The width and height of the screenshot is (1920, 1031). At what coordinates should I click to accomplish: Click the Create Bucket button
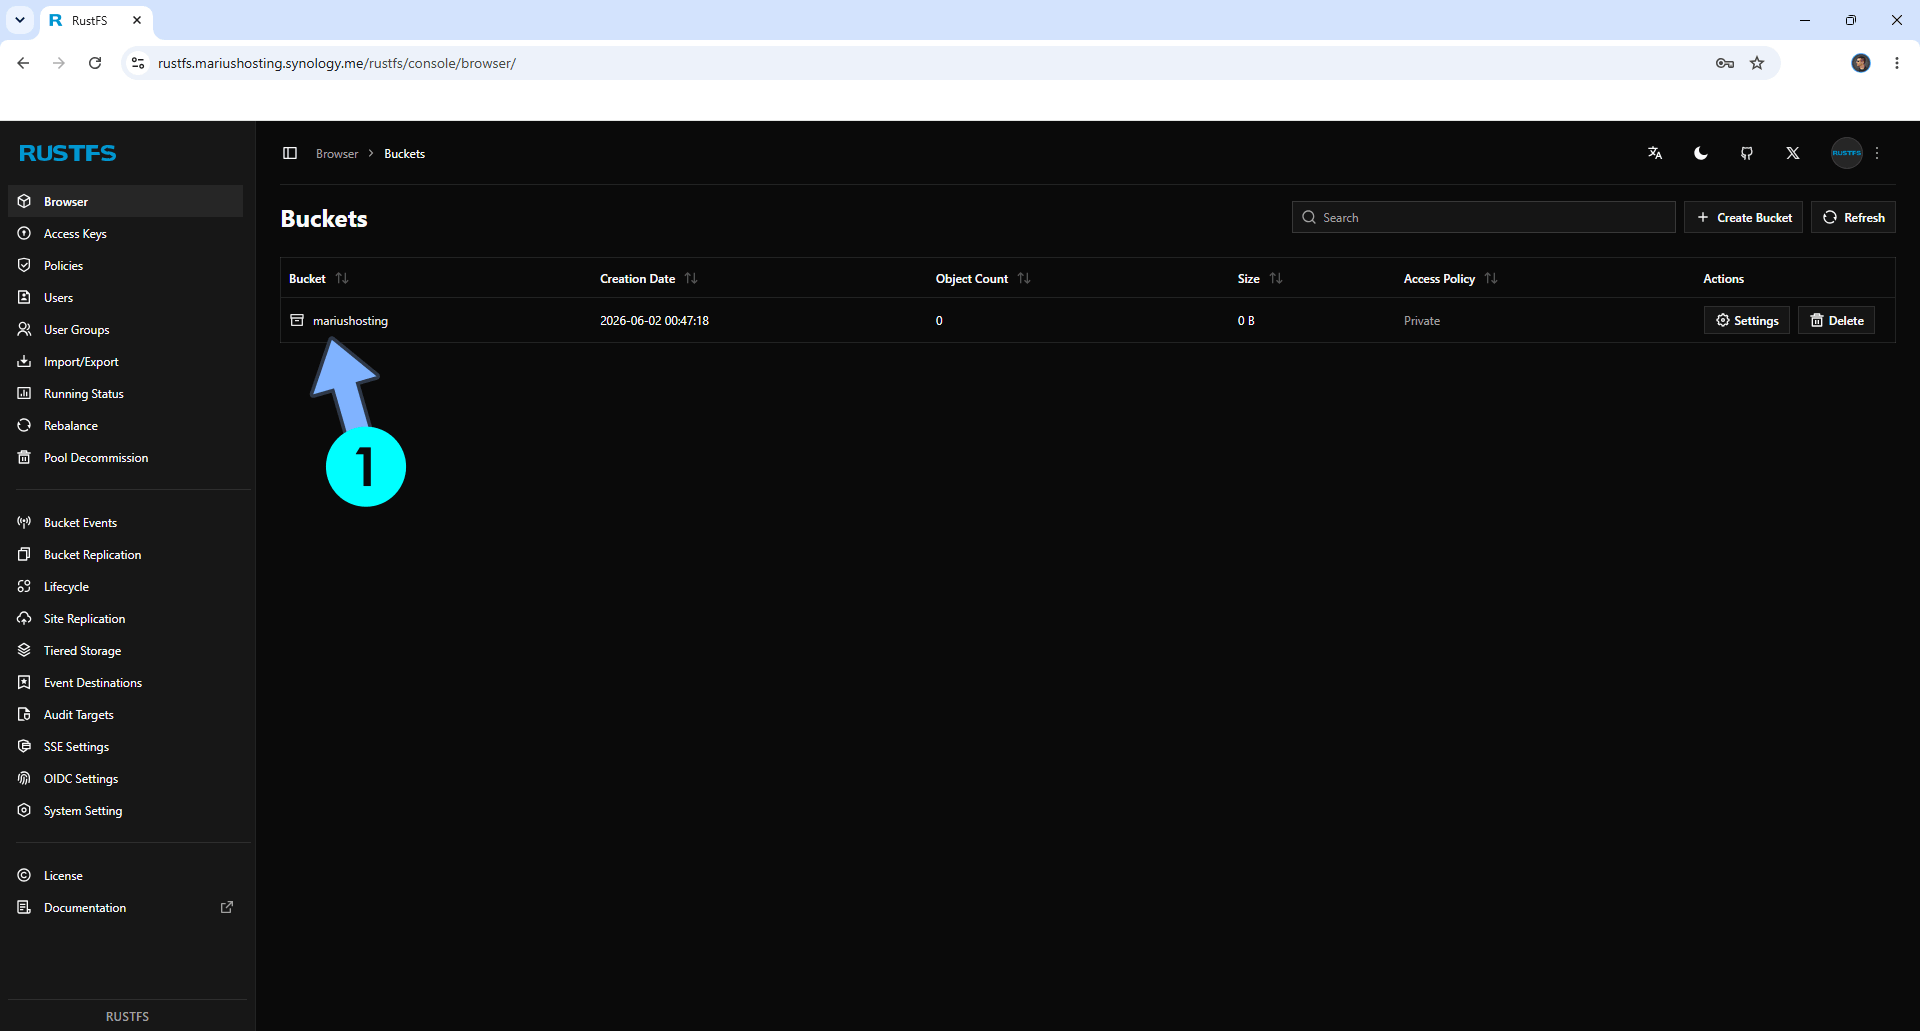pyautogui.click(x=1743, y=217)
